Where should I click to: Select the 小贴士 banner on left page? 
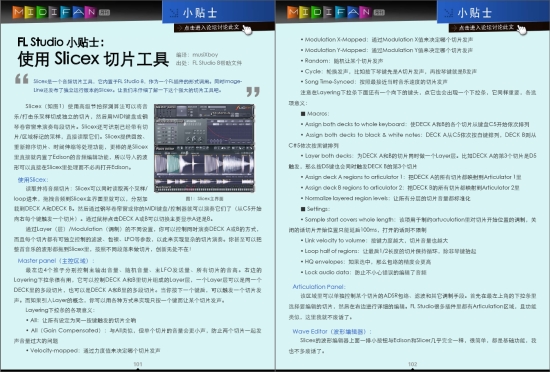(x=218, y=12)
